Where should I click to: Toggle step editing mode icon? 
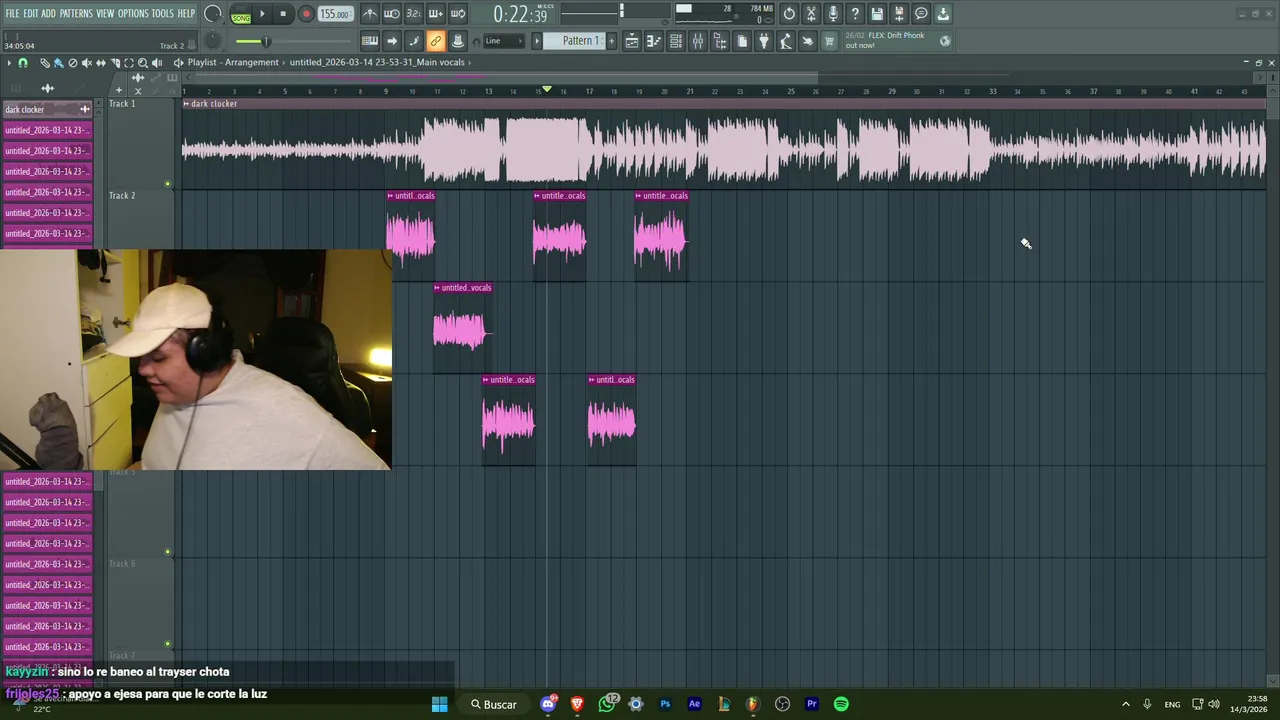point(414,41)
